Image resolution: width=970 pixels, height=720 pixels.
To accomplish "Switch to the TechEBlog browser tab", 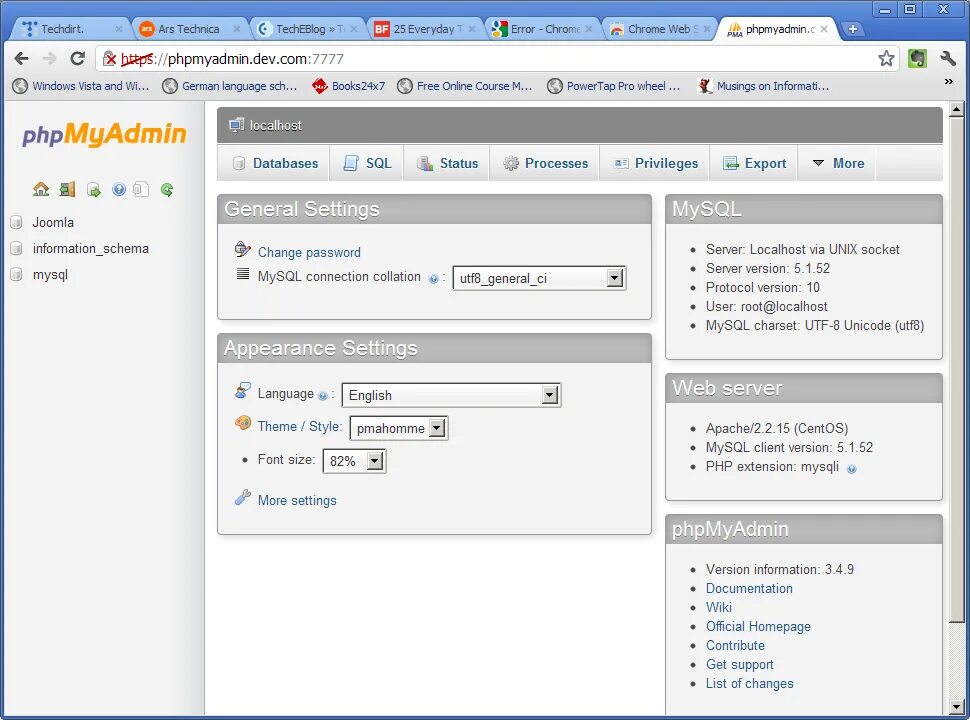I will pyautogui.click(x=306, y=29).
